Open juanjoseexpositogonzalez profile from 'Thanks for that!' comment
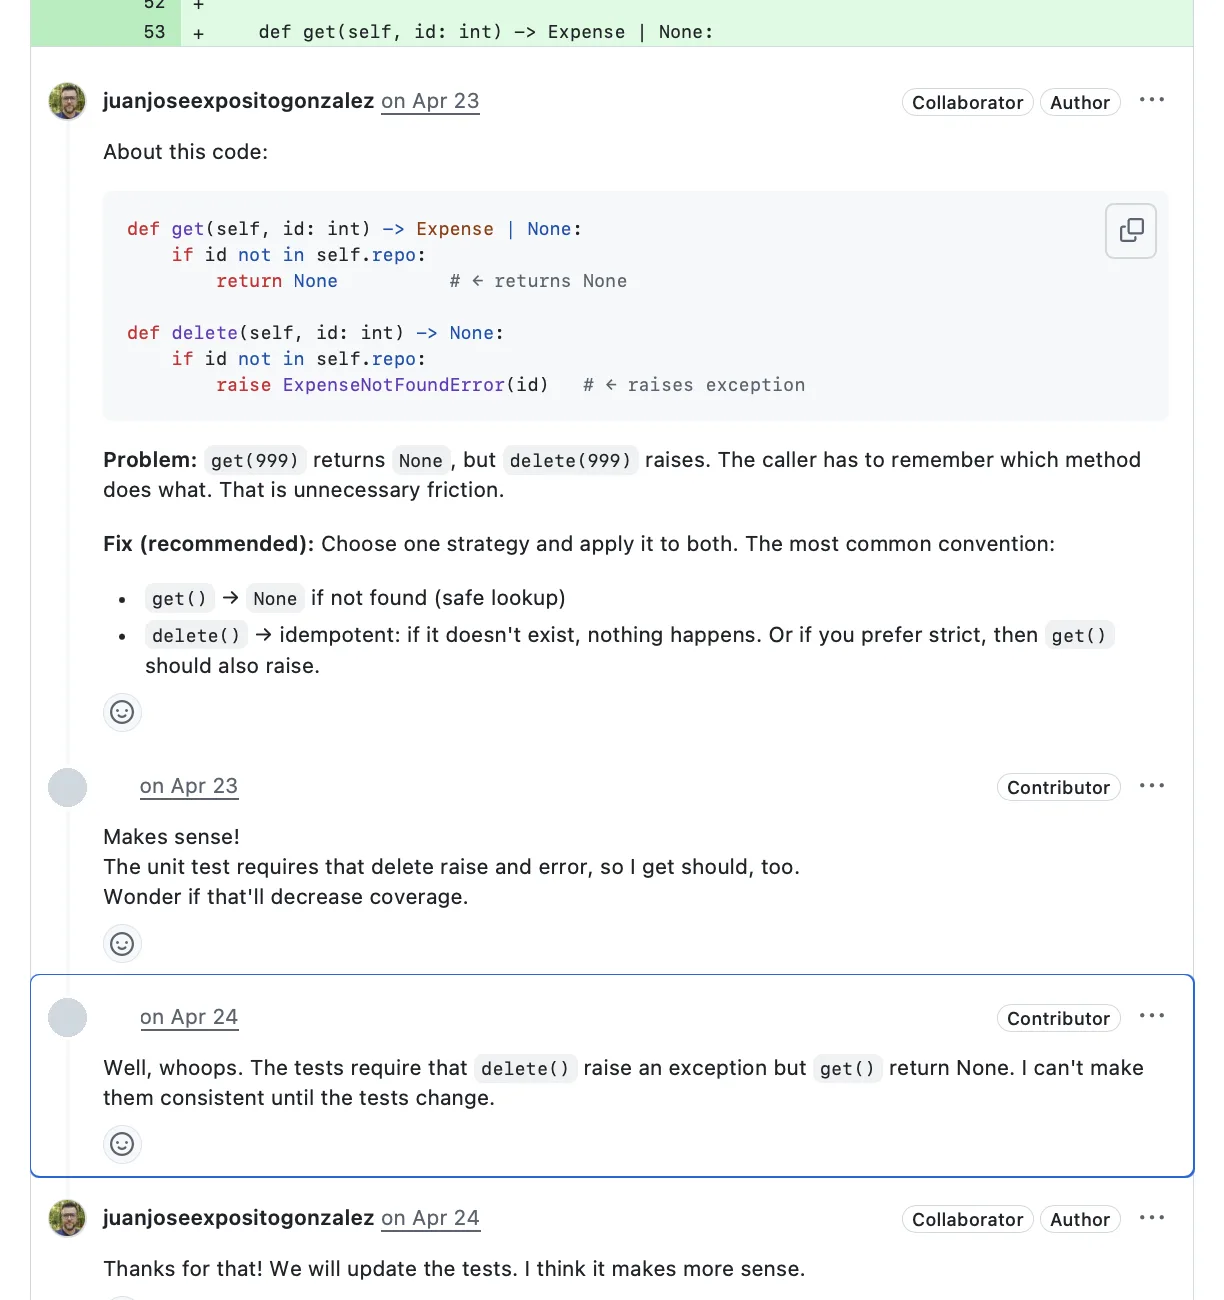This screenshot has width=1224, height=1300. tap(238, 1218)
